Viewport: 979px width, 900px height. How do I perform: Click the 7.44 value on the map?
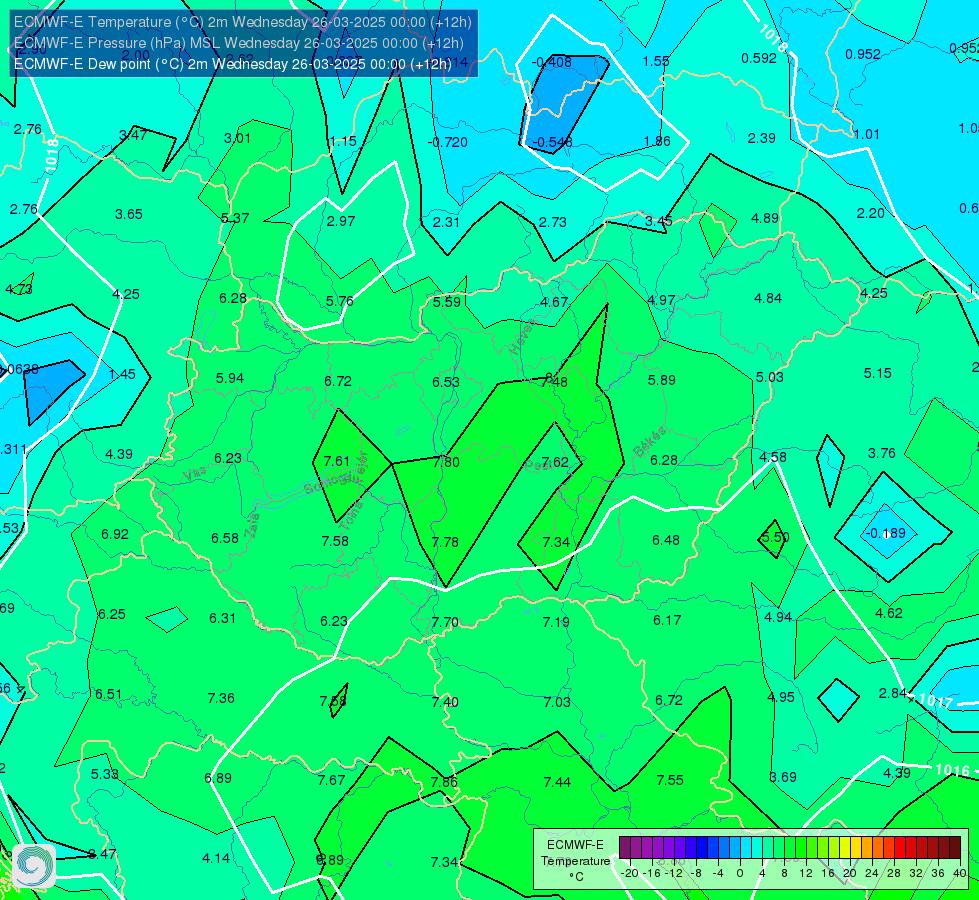point(557,783)
